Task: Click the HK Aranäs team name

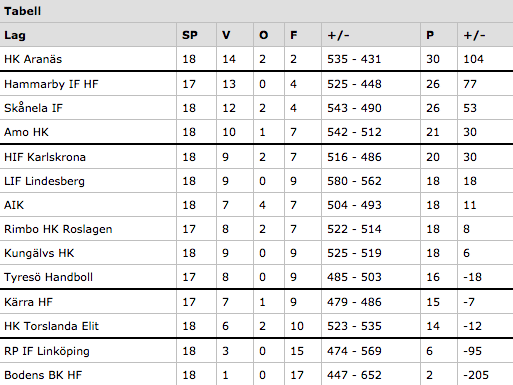Action: point(33,59)
